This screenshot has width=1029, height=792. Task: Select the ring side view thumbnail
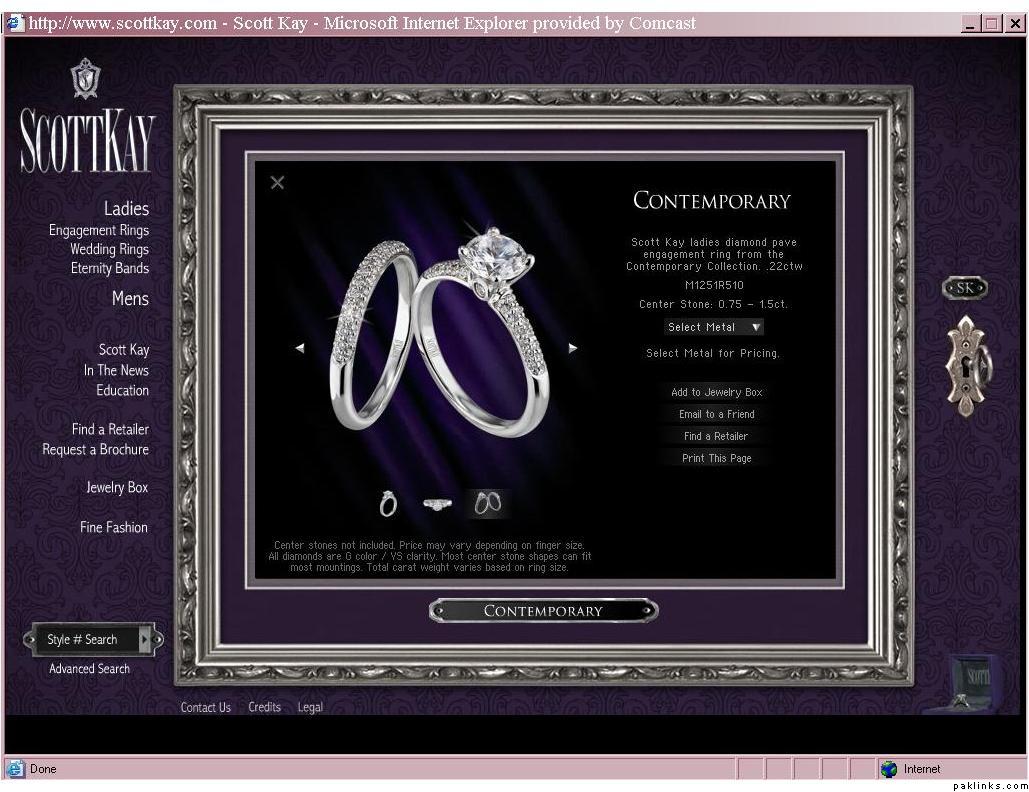(x=437, y=504)
